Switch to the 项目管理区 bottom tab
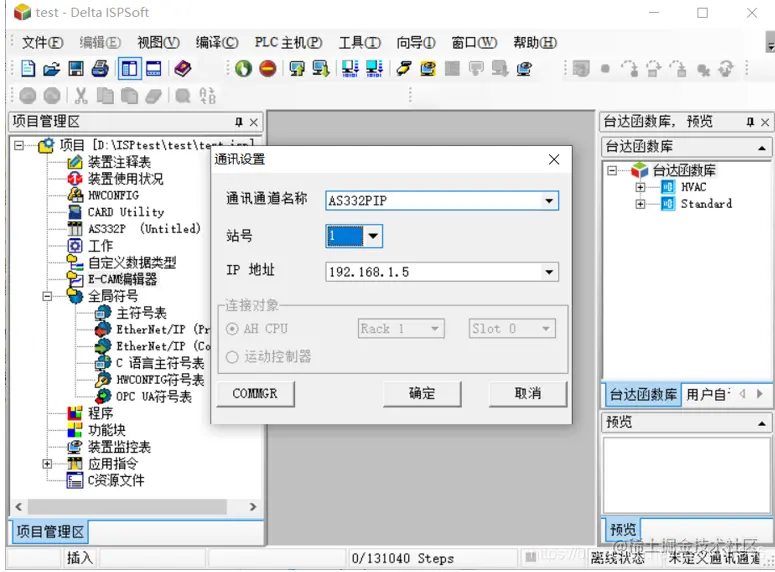This screenshot has height=572, width=775. pos(50,532)
